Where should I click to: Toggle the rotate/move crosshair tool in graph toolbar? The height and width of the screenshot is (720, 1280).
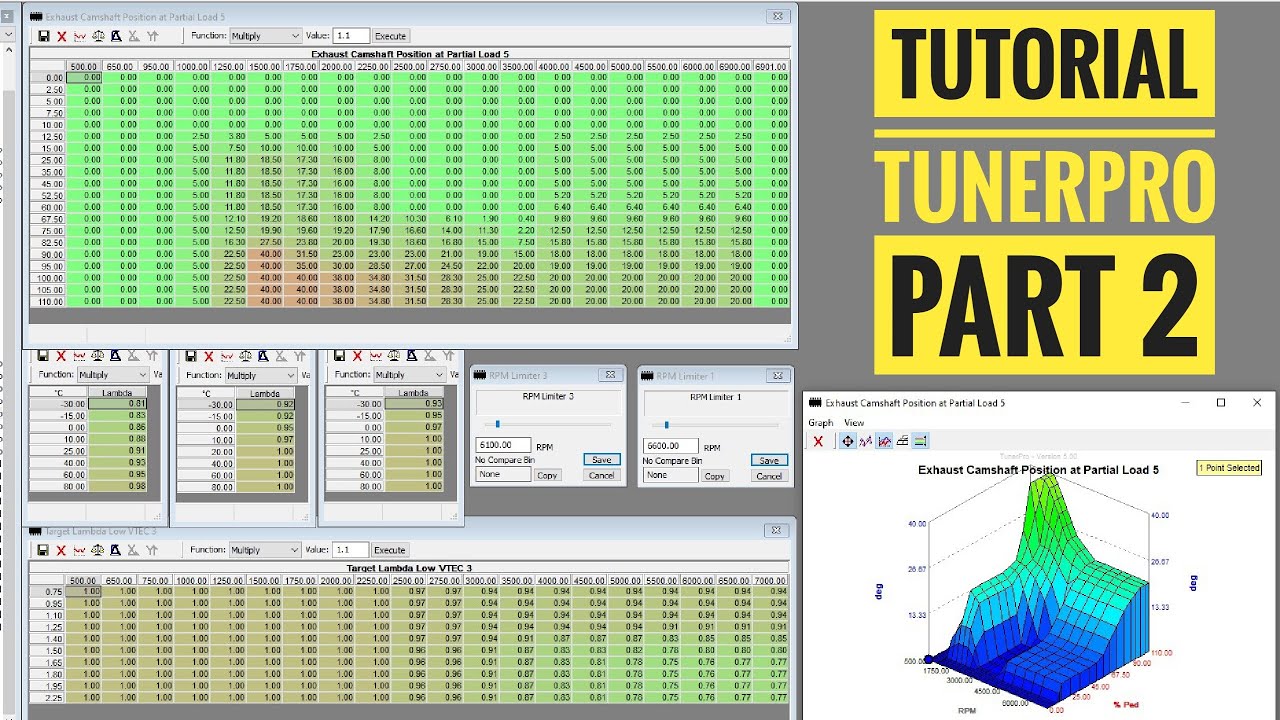click(x=848, y=441)
